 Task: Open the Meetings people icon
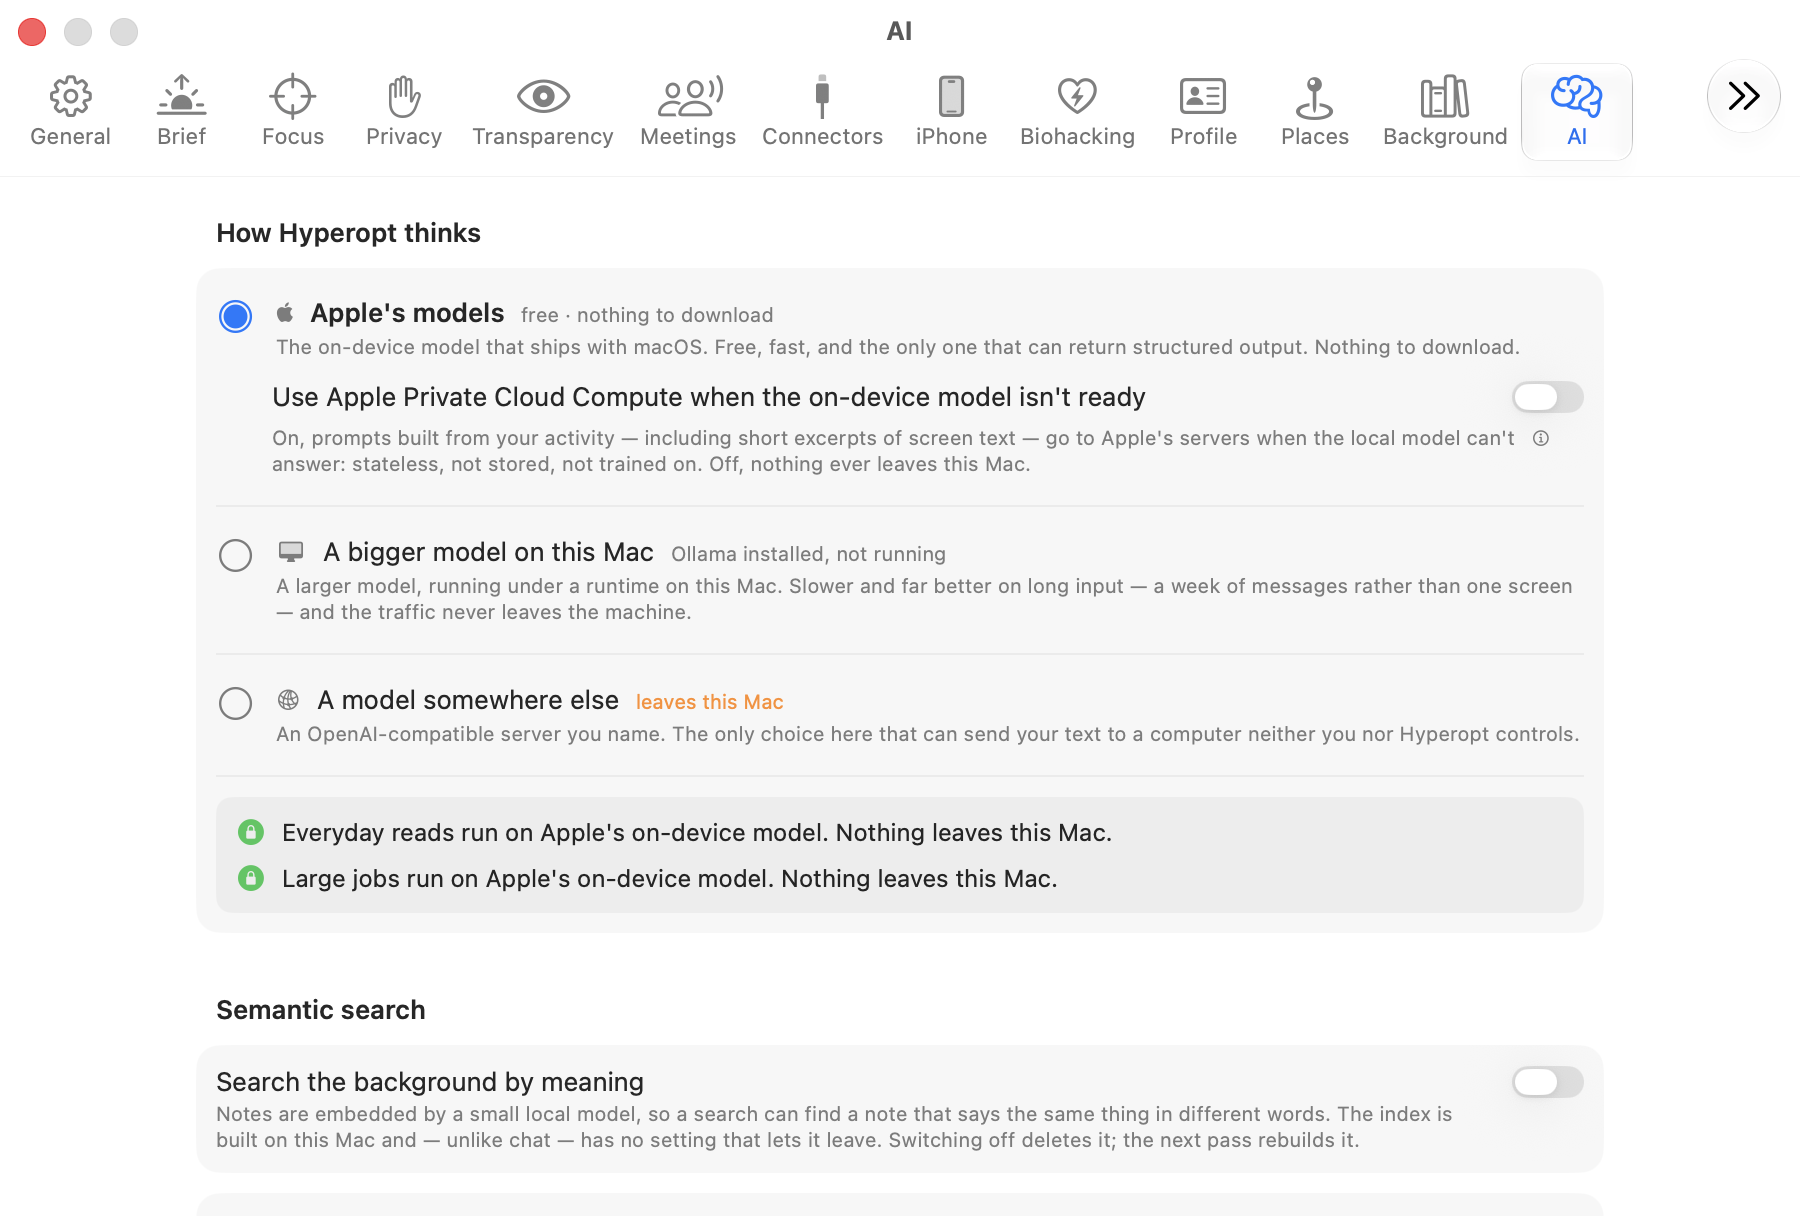(x=689, y=97)
